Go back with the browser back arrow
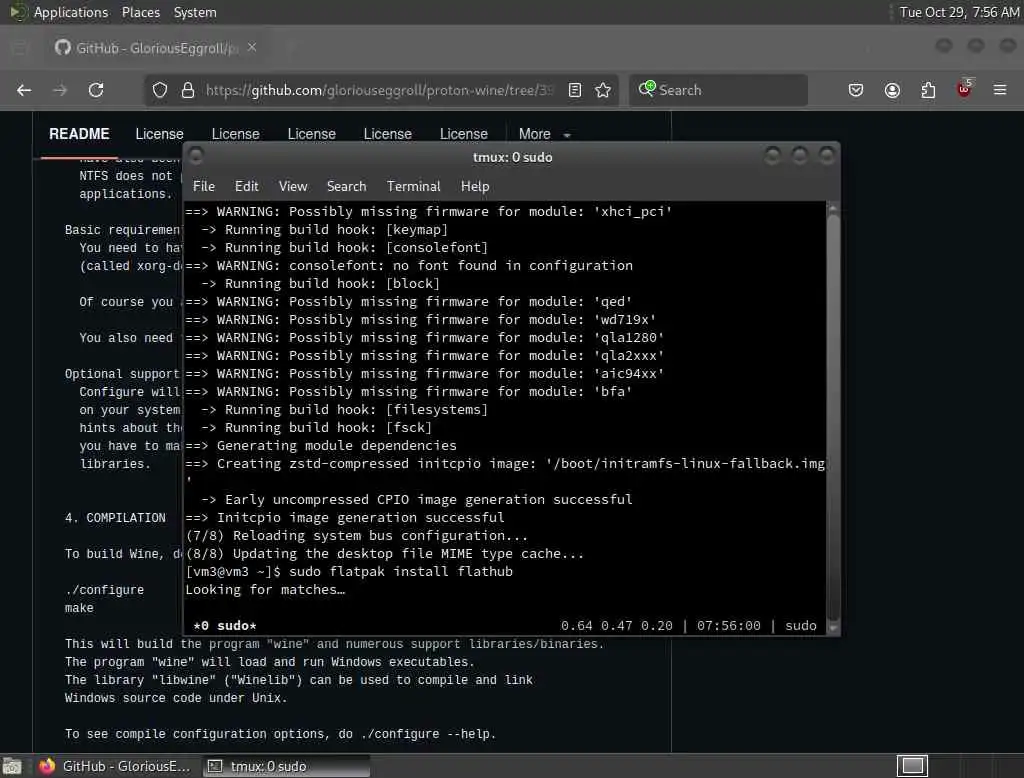 (x=24, y=90)
